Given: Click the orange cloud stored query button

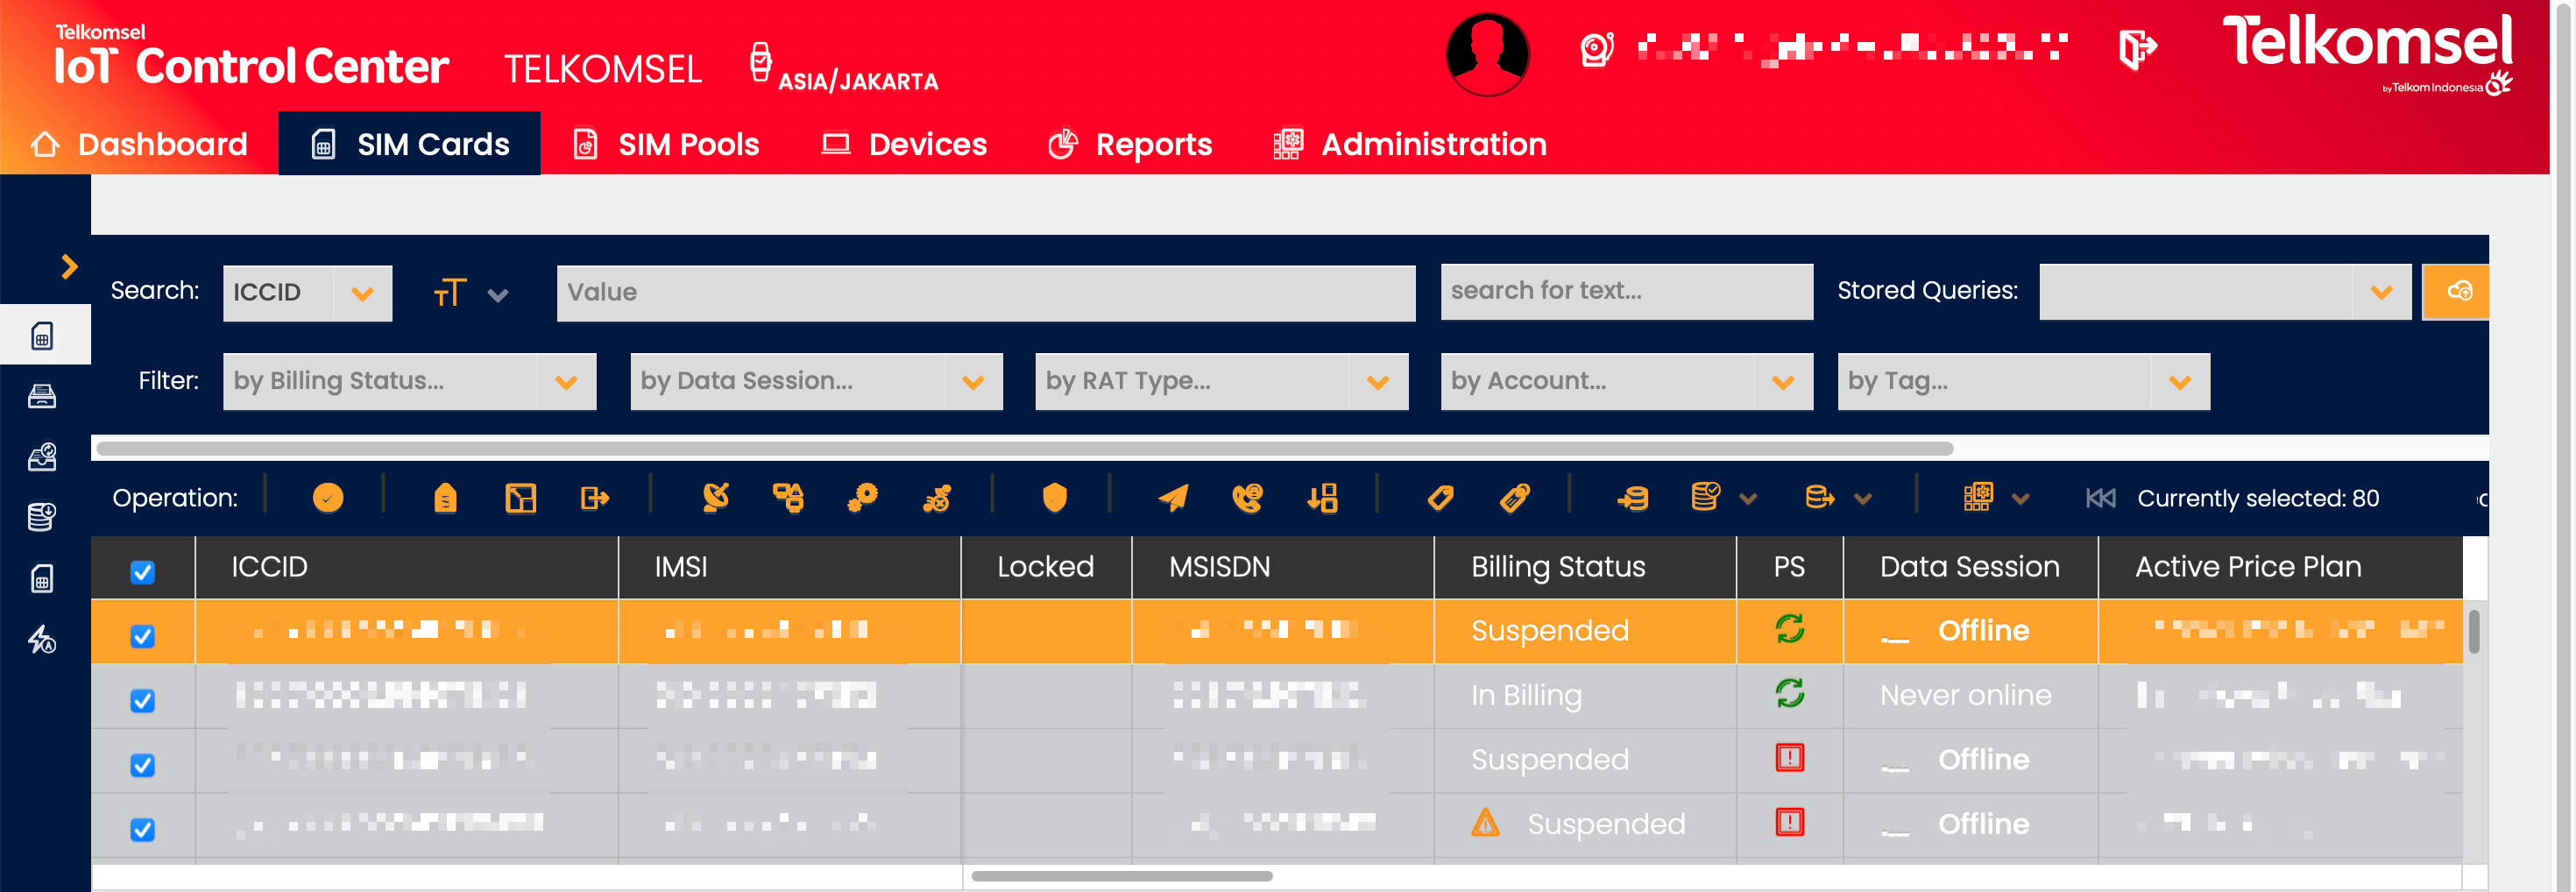Looking at the screenshot, I should [2458, 292].
